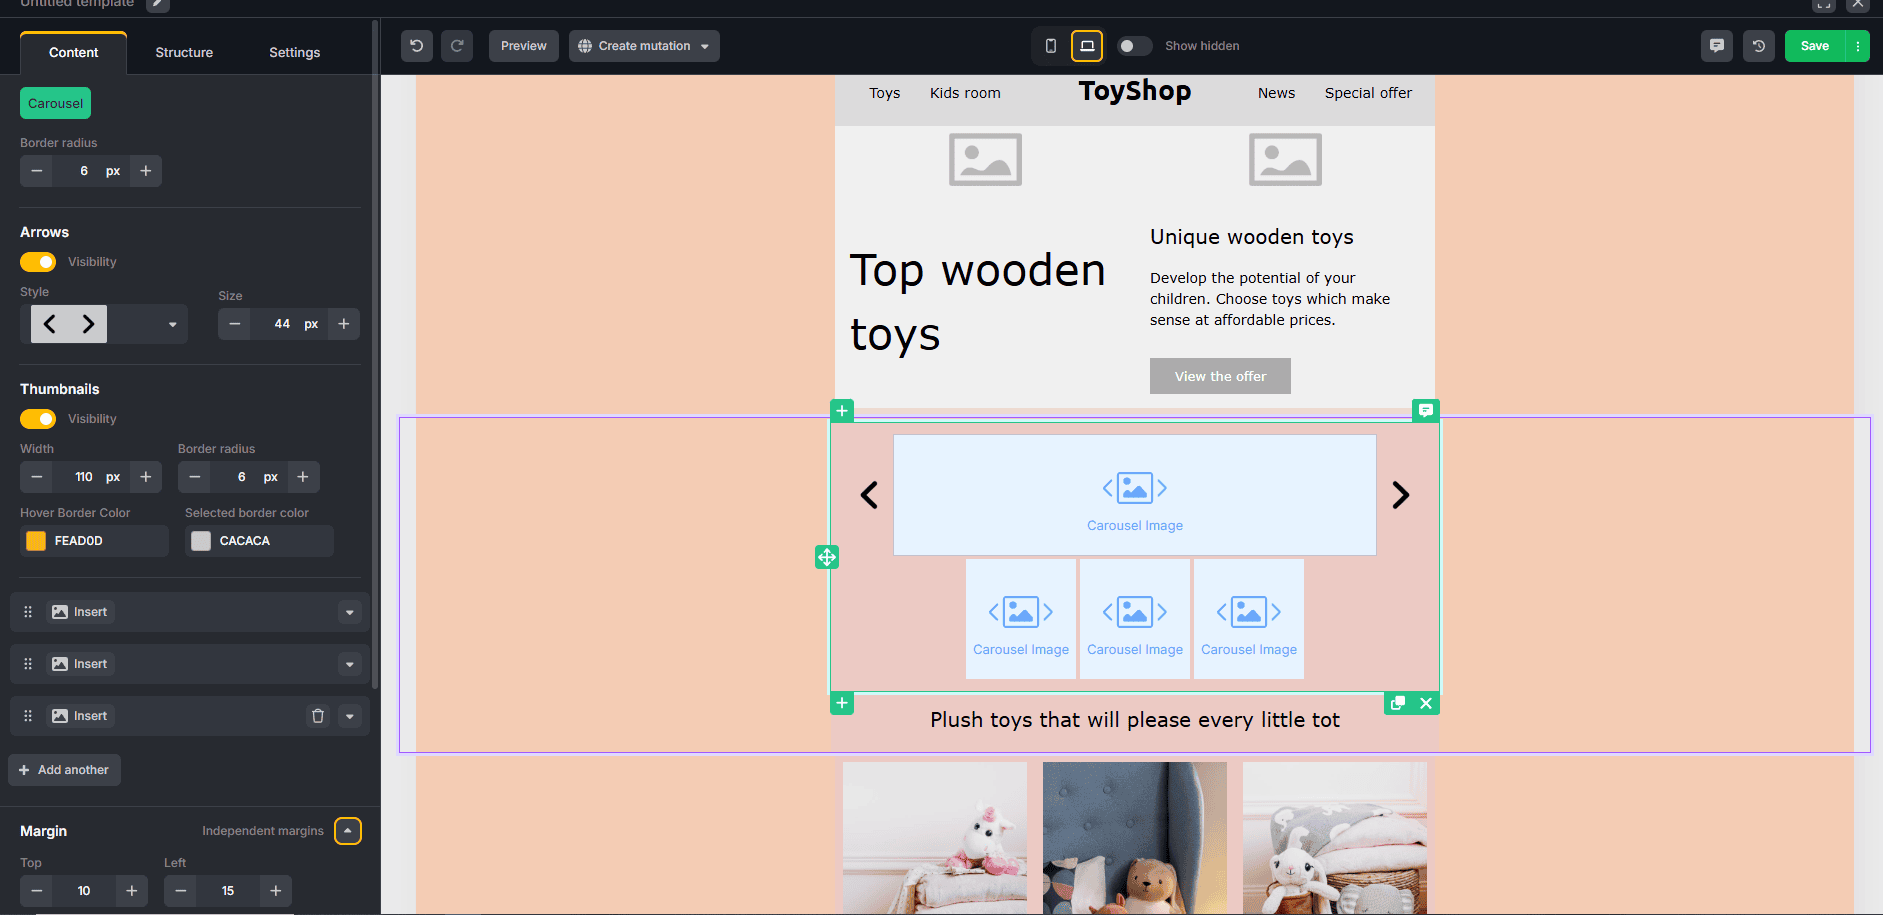Toggle Arrows visibility switch
The image size is (1883, 915).
[x=38, y=262]
